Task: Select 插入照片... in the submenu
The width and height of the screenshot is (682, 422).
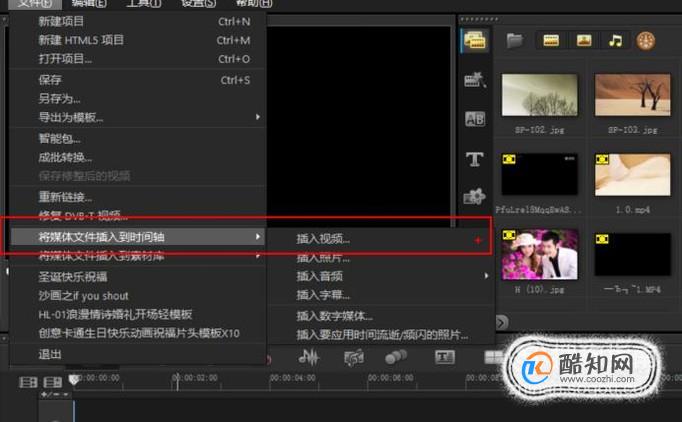Action: (x=381, y=258)
